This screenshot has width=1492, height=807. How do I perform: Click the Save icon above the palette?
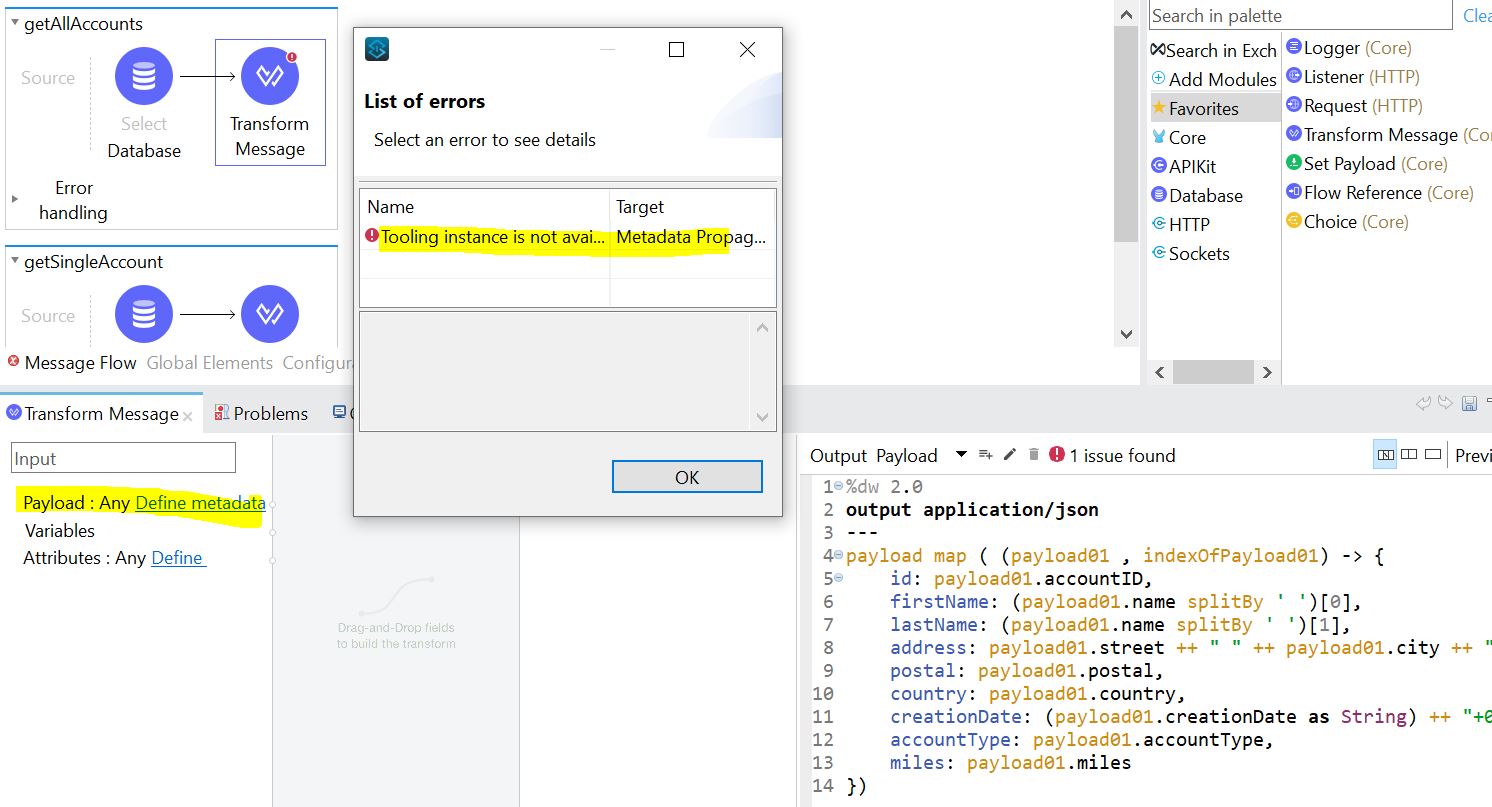pyautogui.click(x=1469, y=403)
